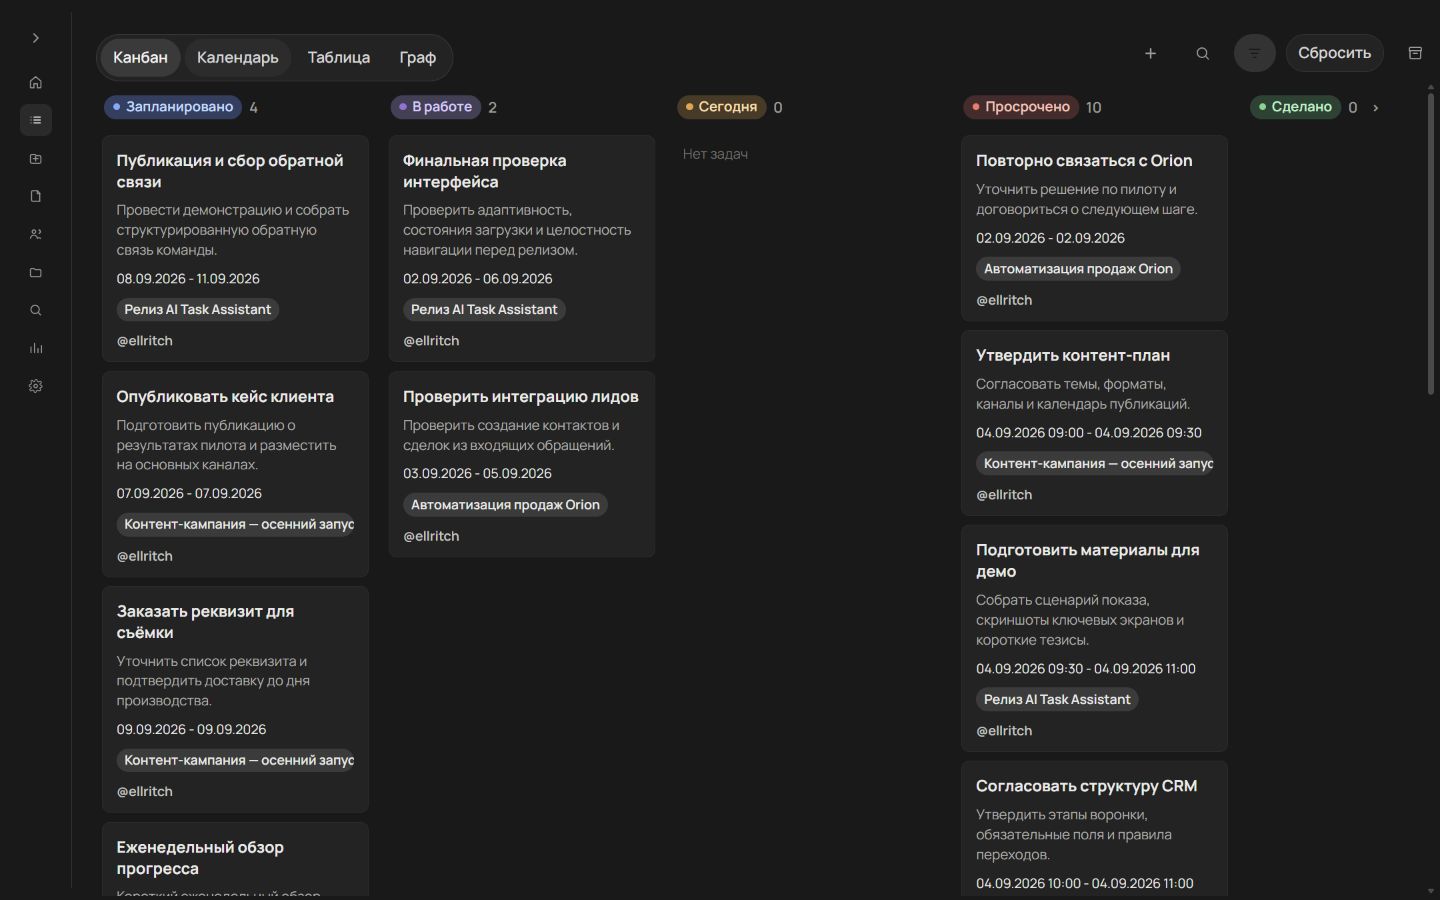Open card Утвердить контент-план

(x=1094, y=423)
